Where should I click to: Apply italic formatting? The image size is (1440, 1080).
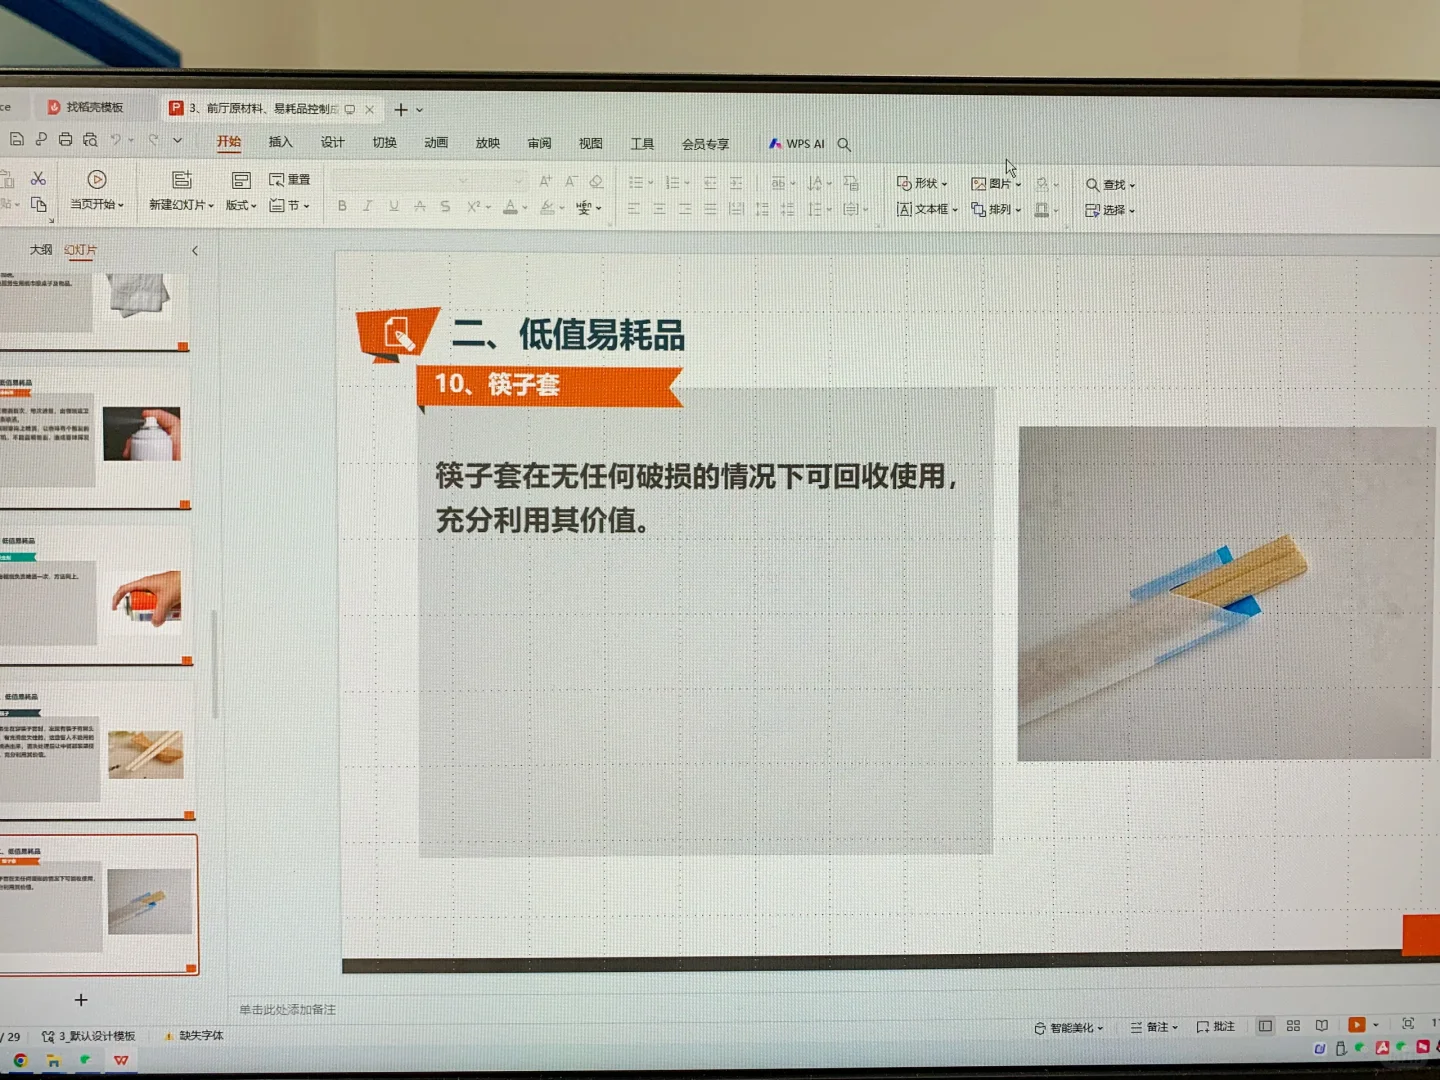(x=368, y=206)
